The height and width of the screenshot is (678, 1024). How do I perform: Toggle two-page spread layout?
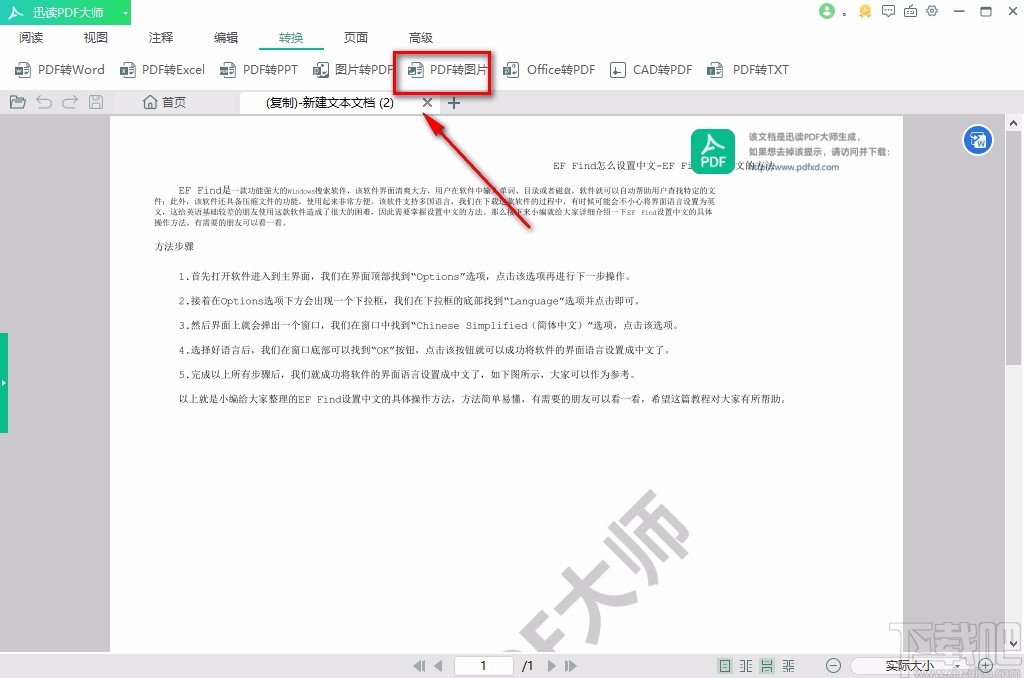tap(746, 664)
